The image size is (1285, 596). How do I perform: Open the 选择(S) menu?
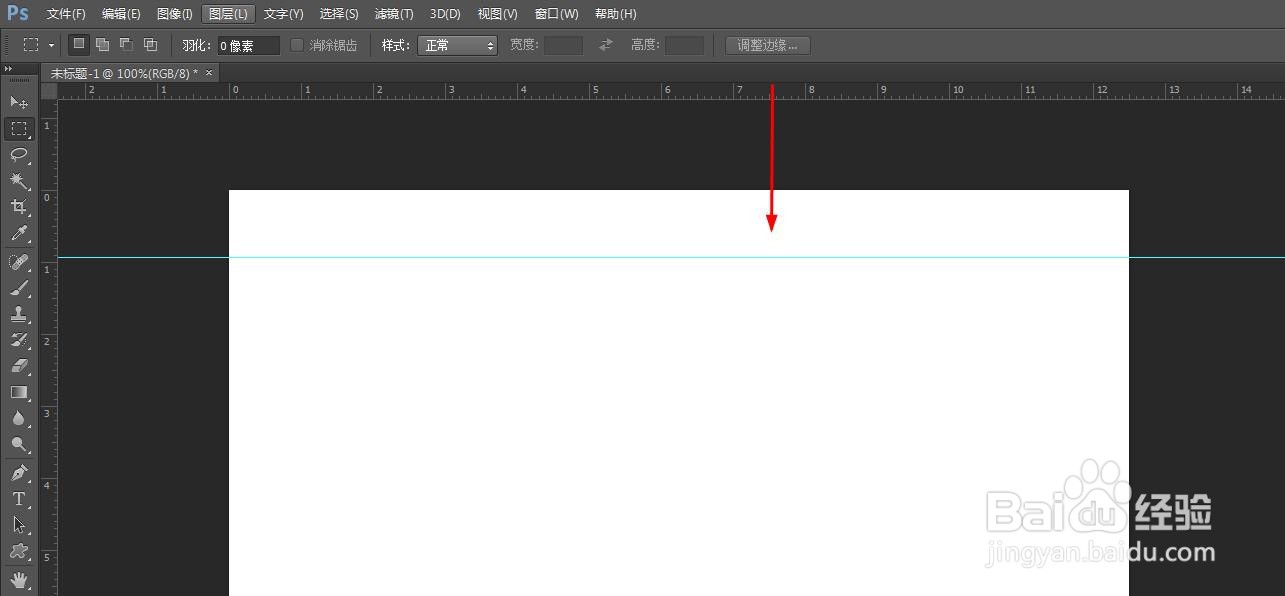tap(339, 14)
